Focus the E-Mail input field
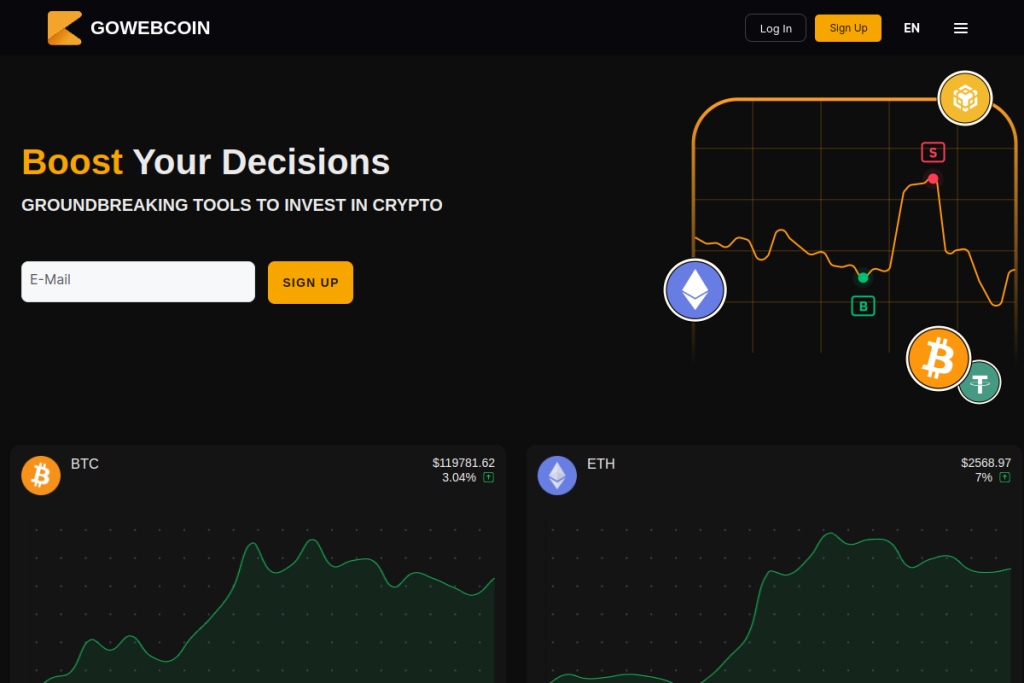 (138, 281)
